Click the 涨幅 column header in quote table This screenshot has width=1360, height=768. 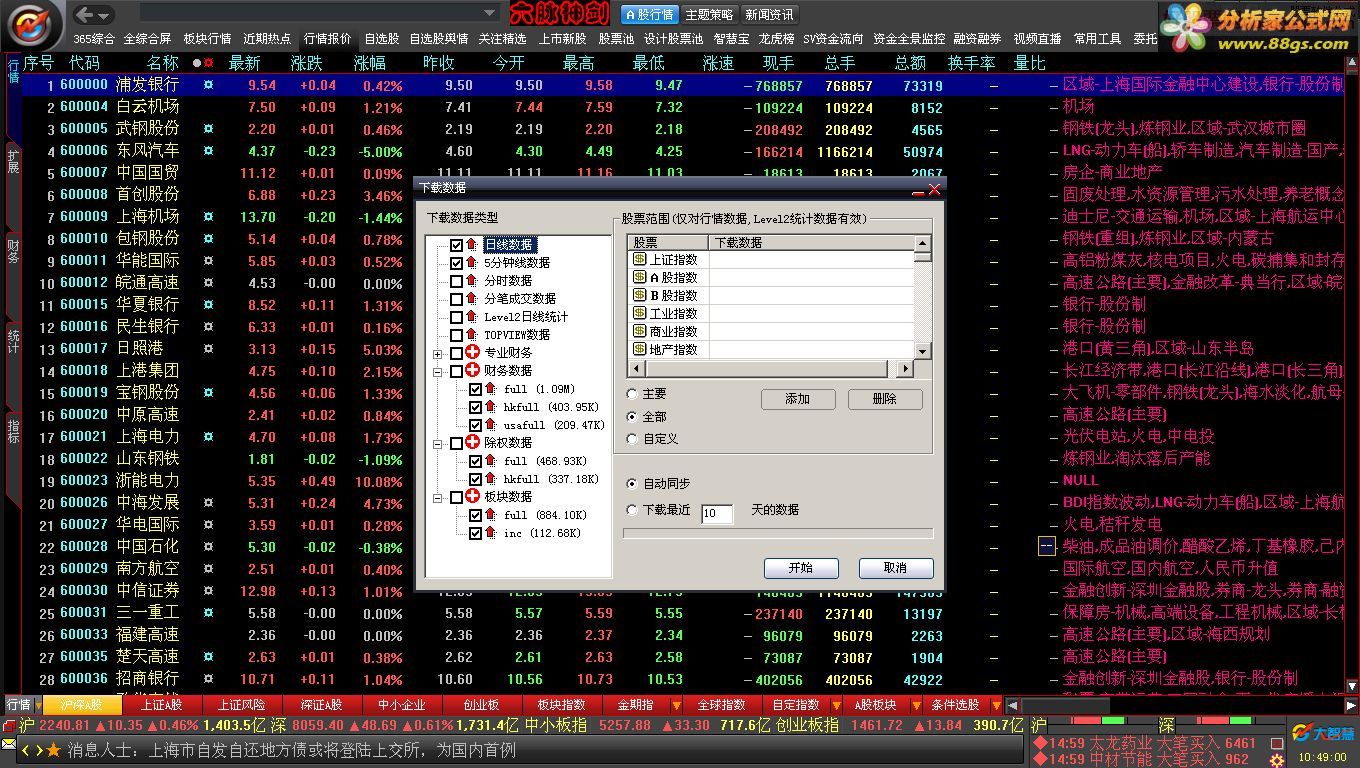pyautogui.click(x=369, y=63)
